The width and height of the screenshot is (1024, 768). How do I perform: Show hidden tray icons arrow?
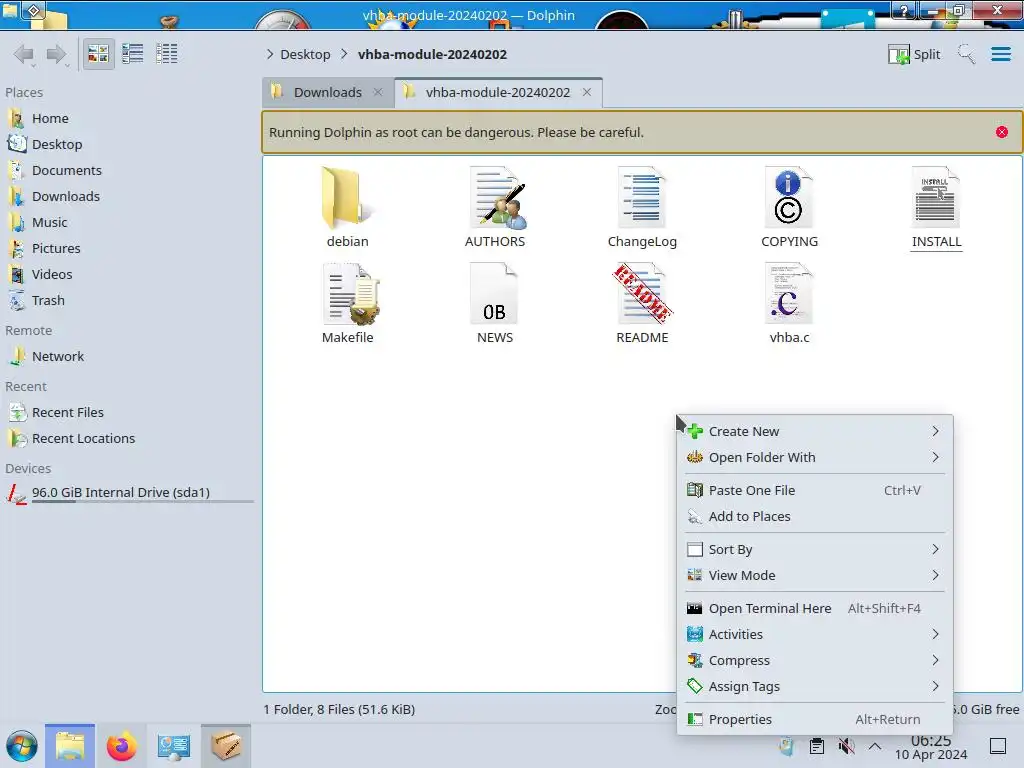[874, 746]
